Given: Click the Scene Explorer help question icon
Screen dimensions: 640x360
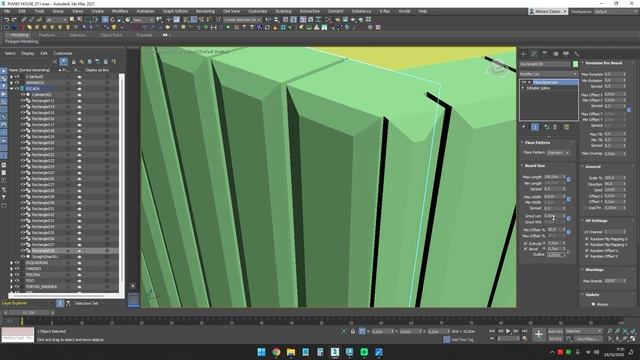Looking at the screenshot, I should tap(114, 62).
